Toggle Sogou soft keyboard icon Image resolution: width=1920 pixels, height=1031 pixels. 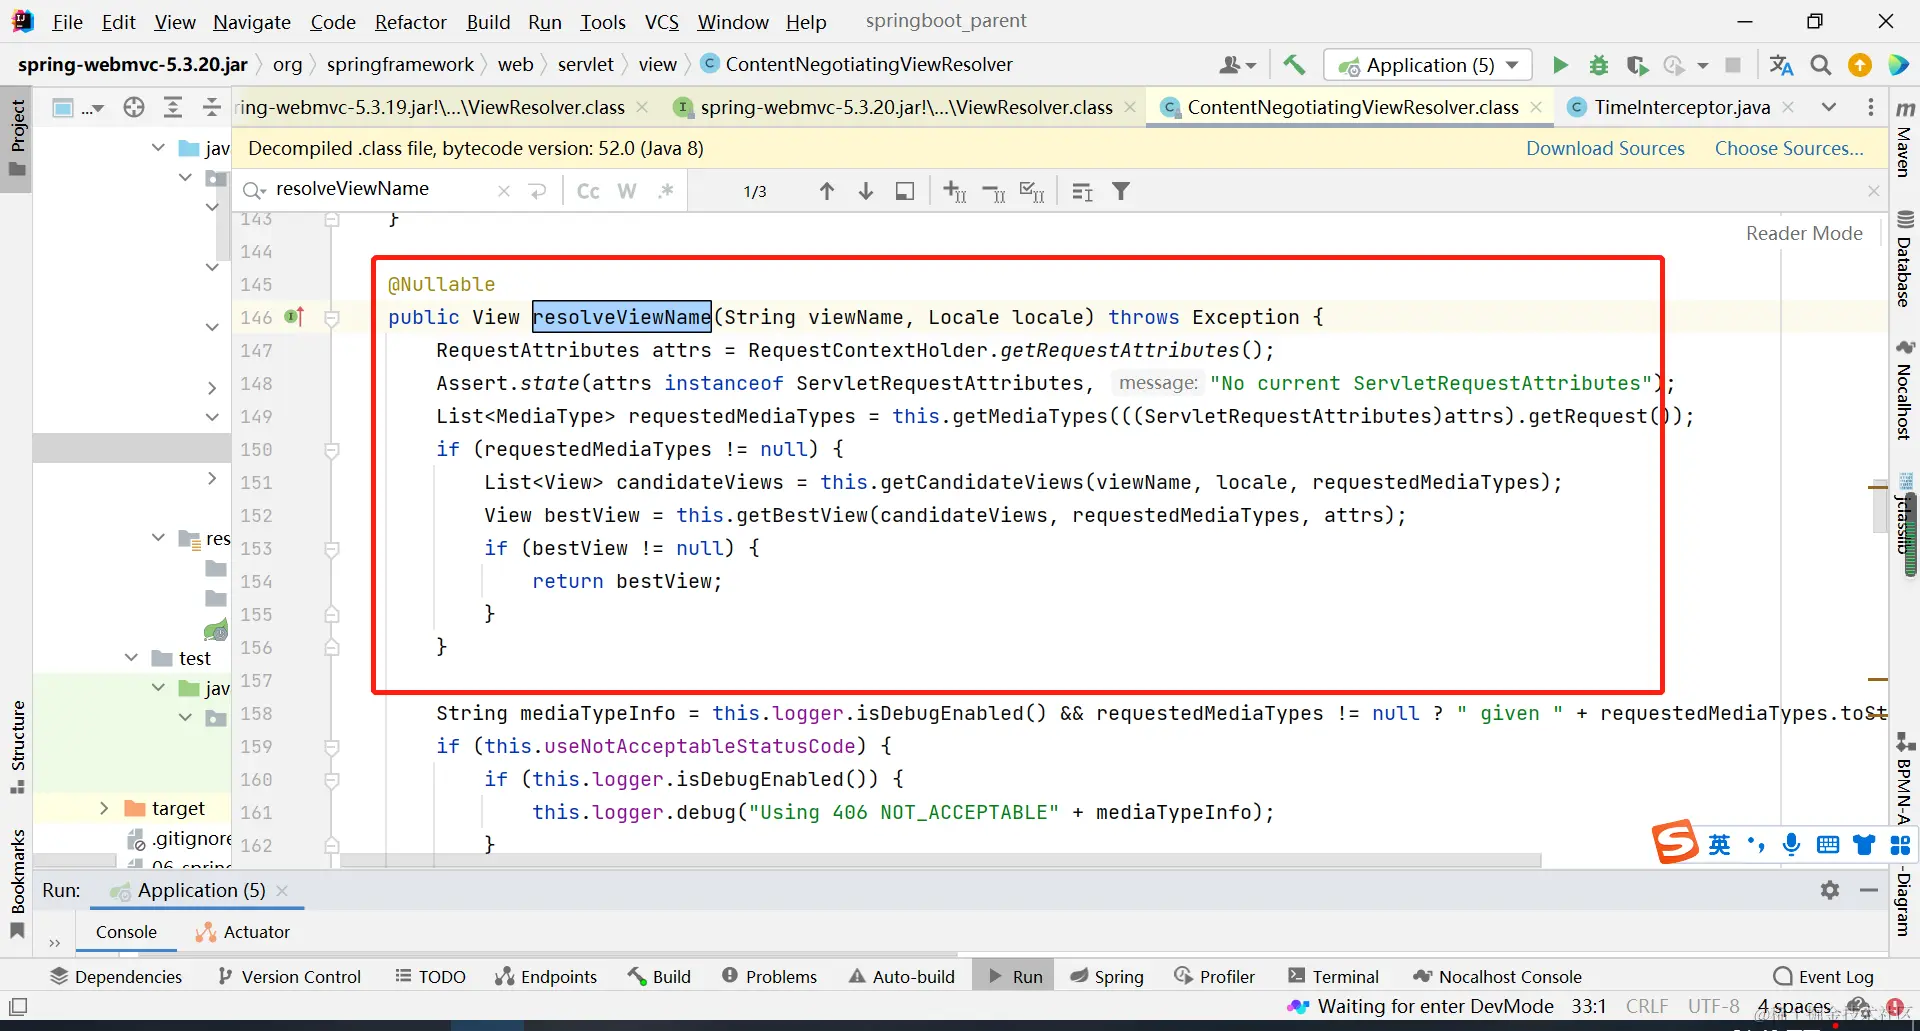point(1828,845)
